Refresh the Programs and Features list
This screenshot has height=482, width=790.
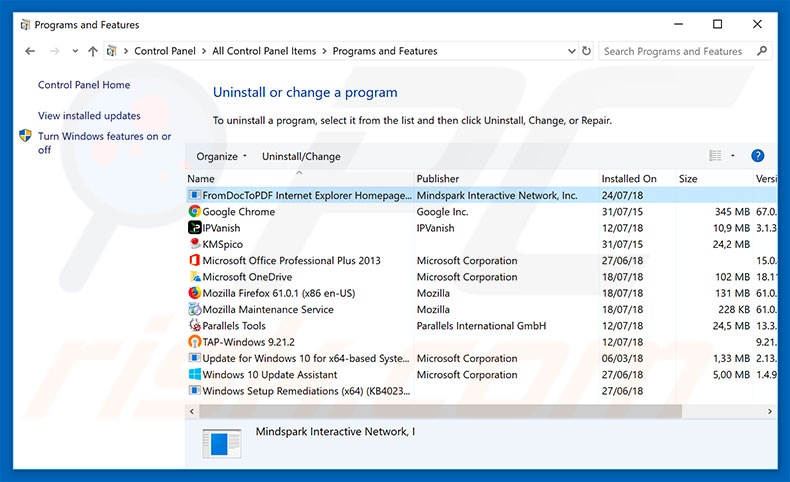point(586,51)
